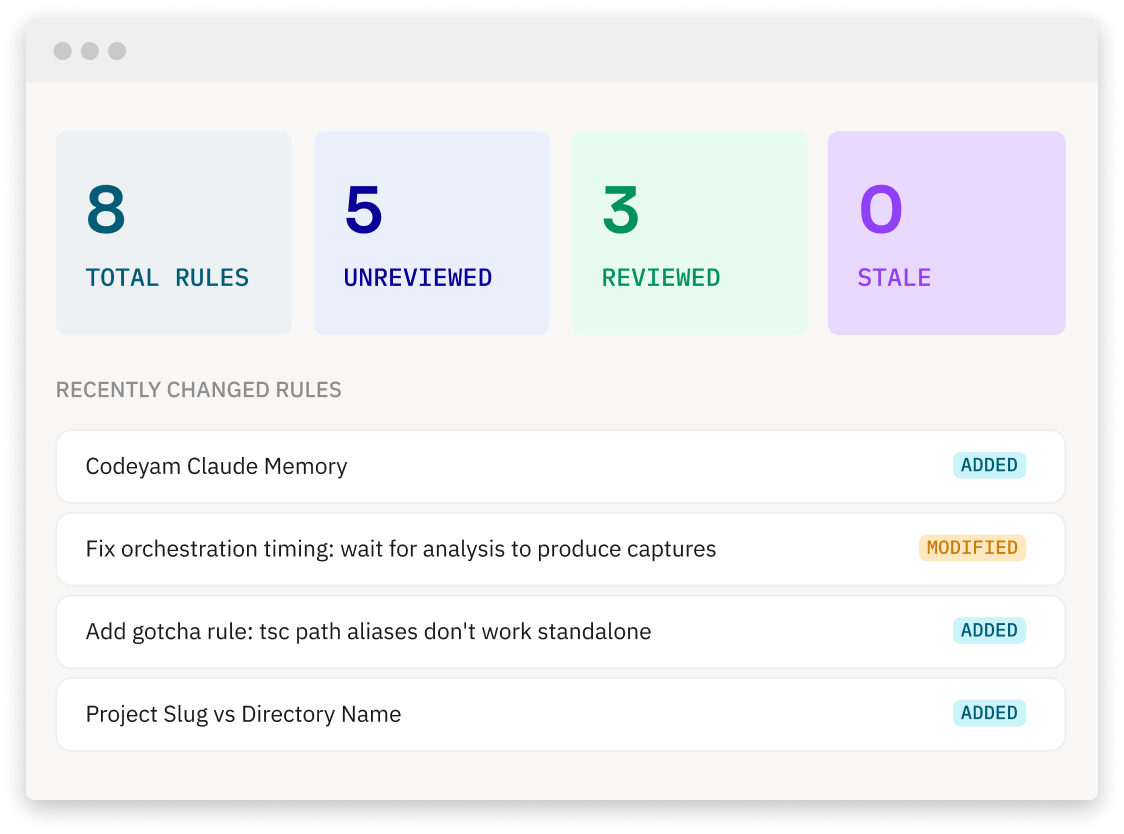Click the number 5 unreviewed count
Viewport: 1124px width, 834px height.
click(363, 210)
